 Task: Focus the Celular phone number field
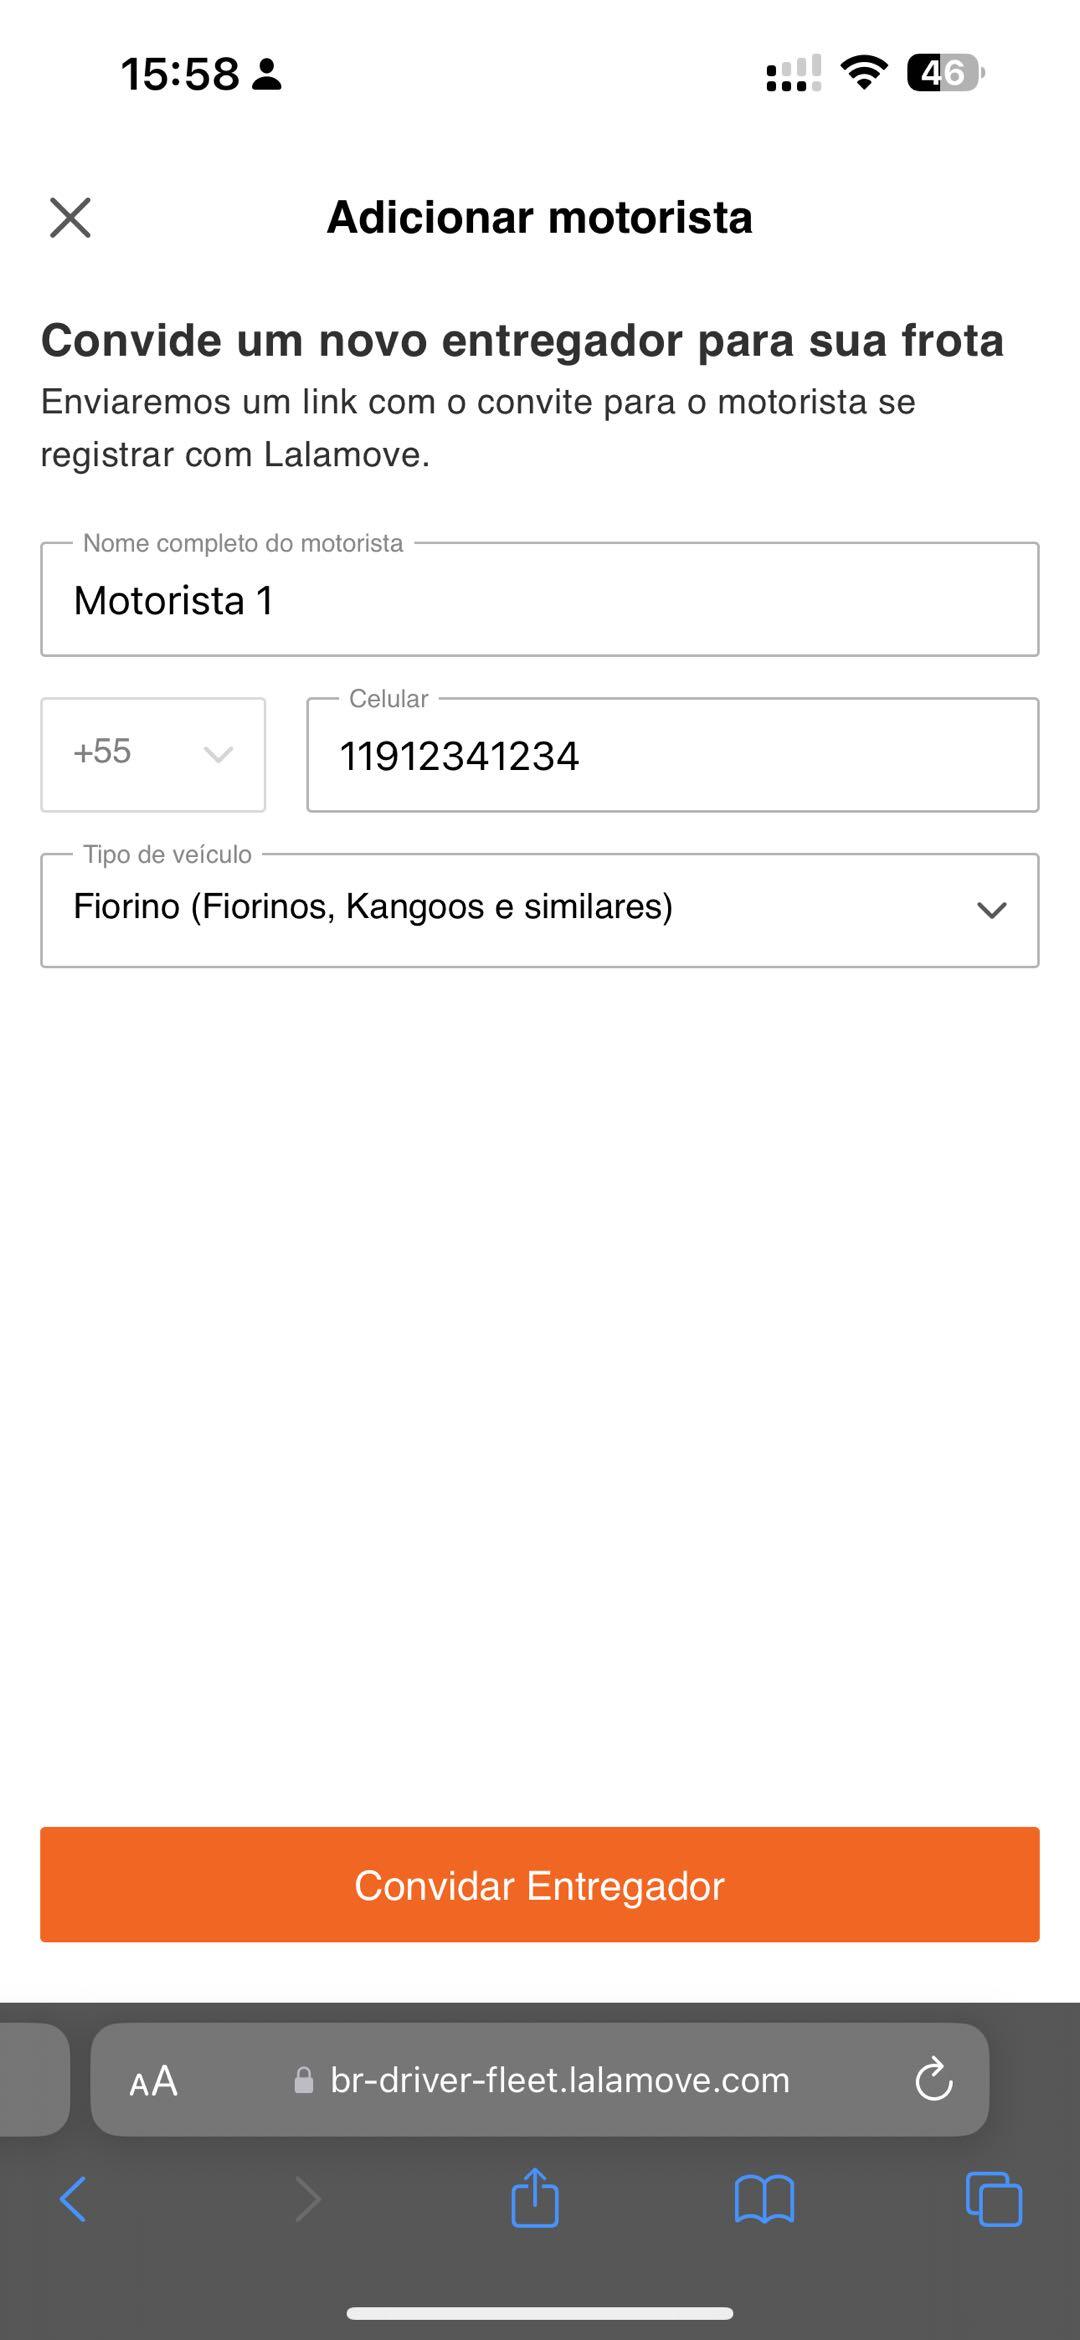click(672, 755)
